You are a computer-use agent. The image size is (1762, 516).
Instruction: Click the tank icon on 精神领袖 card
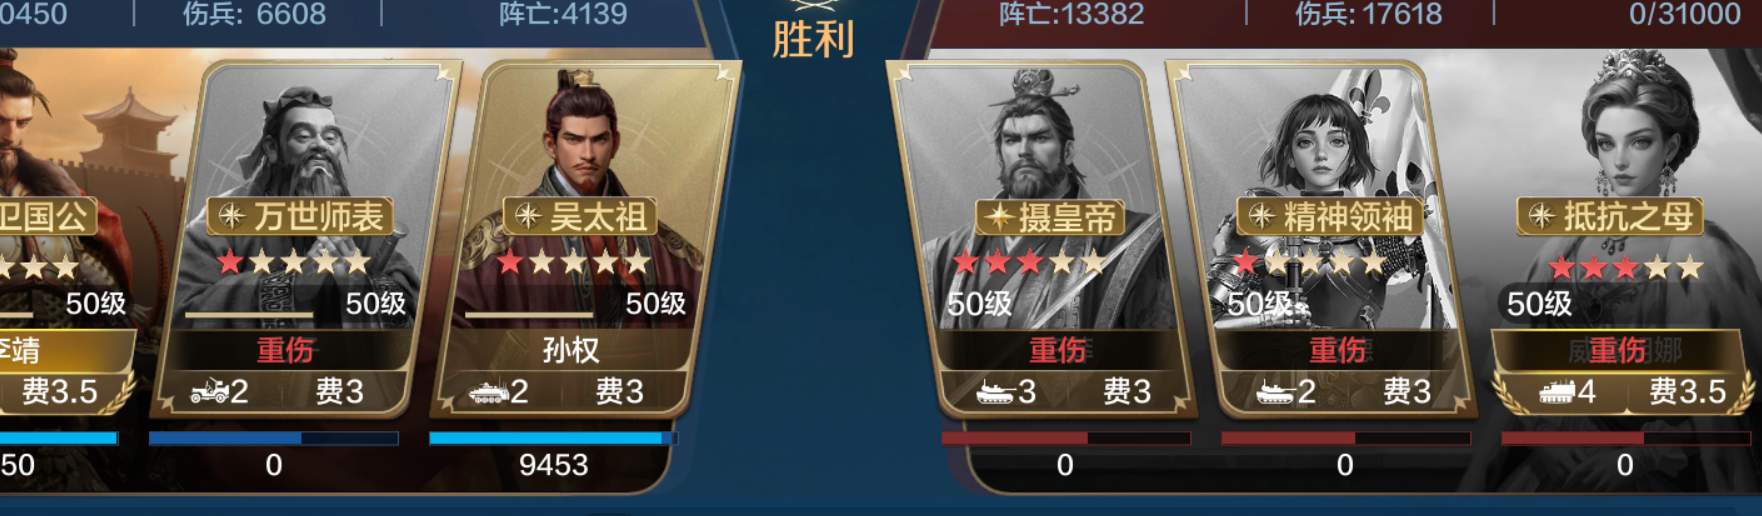1275,392
